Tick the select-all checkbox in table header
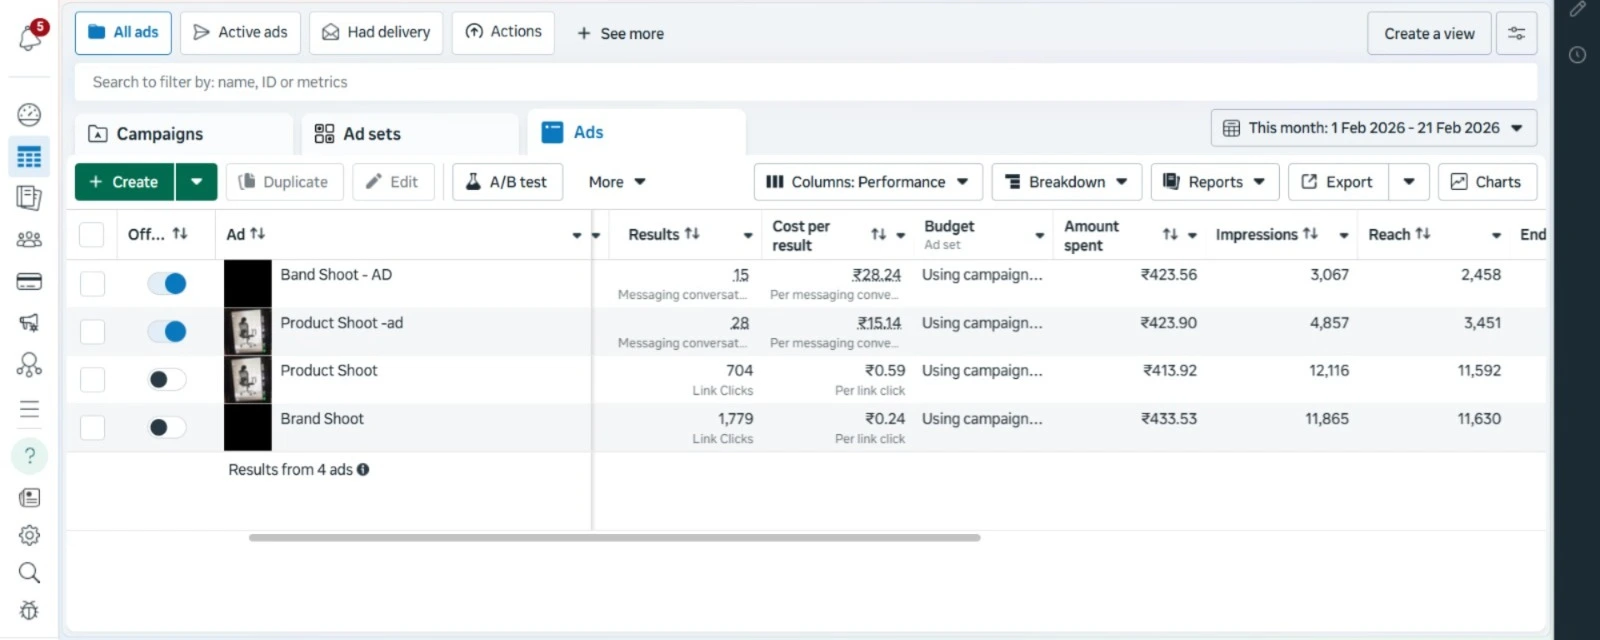This screenshot has width=1600, height=640. [91, 234]
